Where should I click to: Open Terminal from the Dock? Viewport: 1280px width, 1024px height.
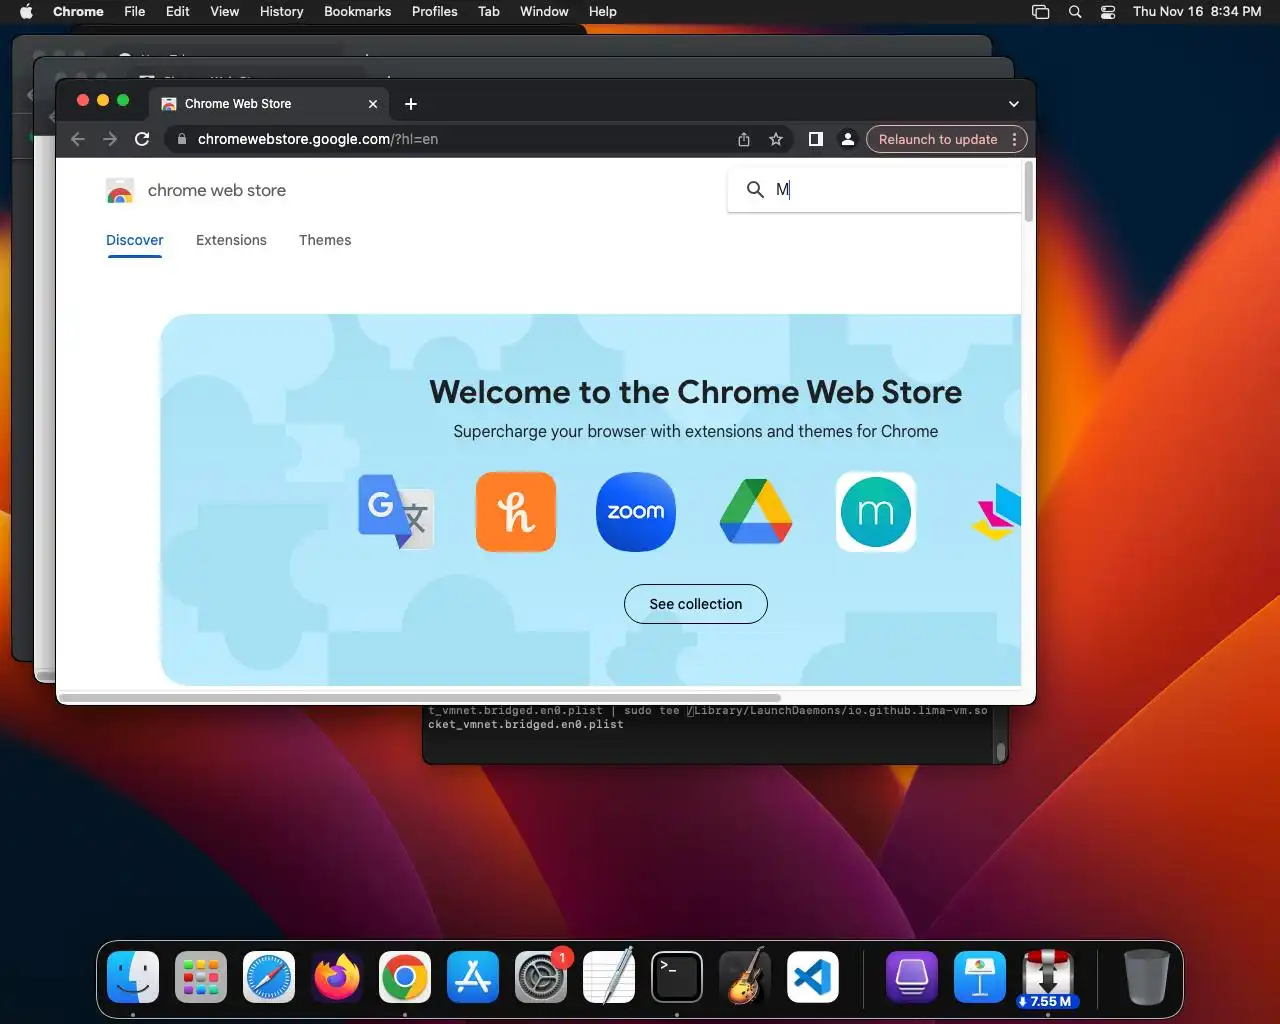pyautogui.click(x=677, y=977)
